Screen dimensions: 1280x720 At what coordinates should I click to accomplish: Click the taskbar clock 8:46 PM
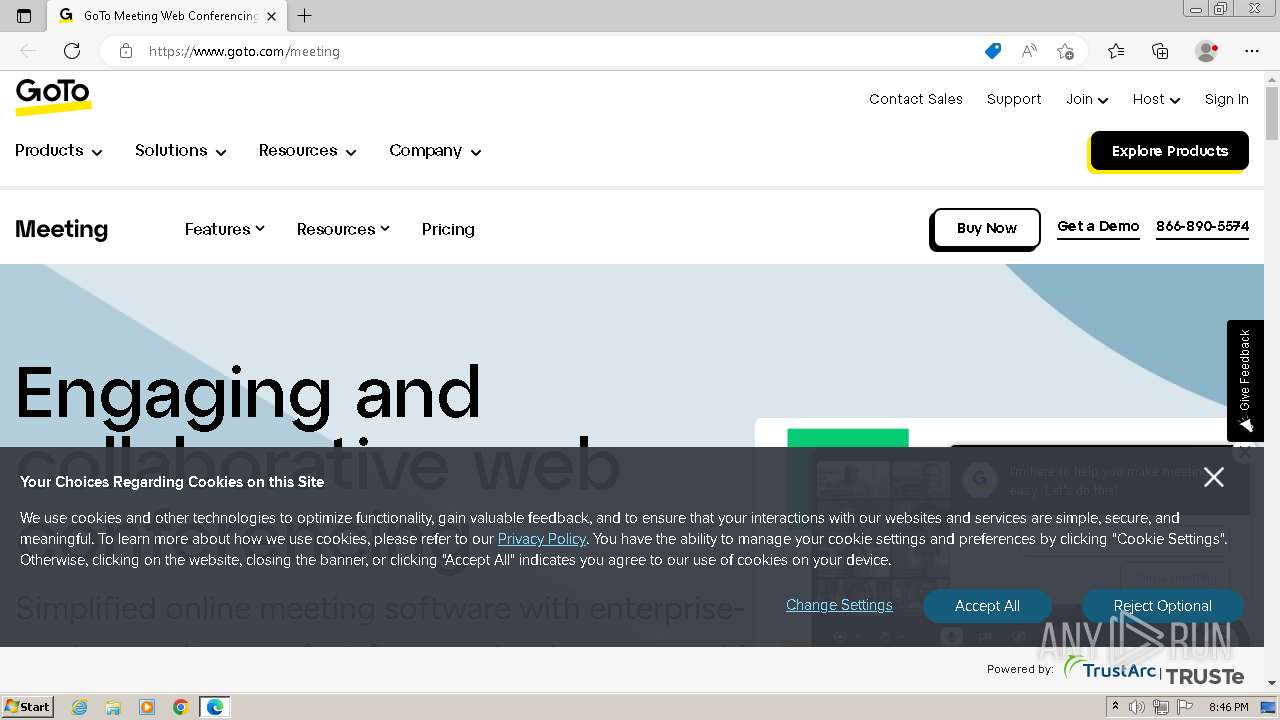pos(1228,707)
